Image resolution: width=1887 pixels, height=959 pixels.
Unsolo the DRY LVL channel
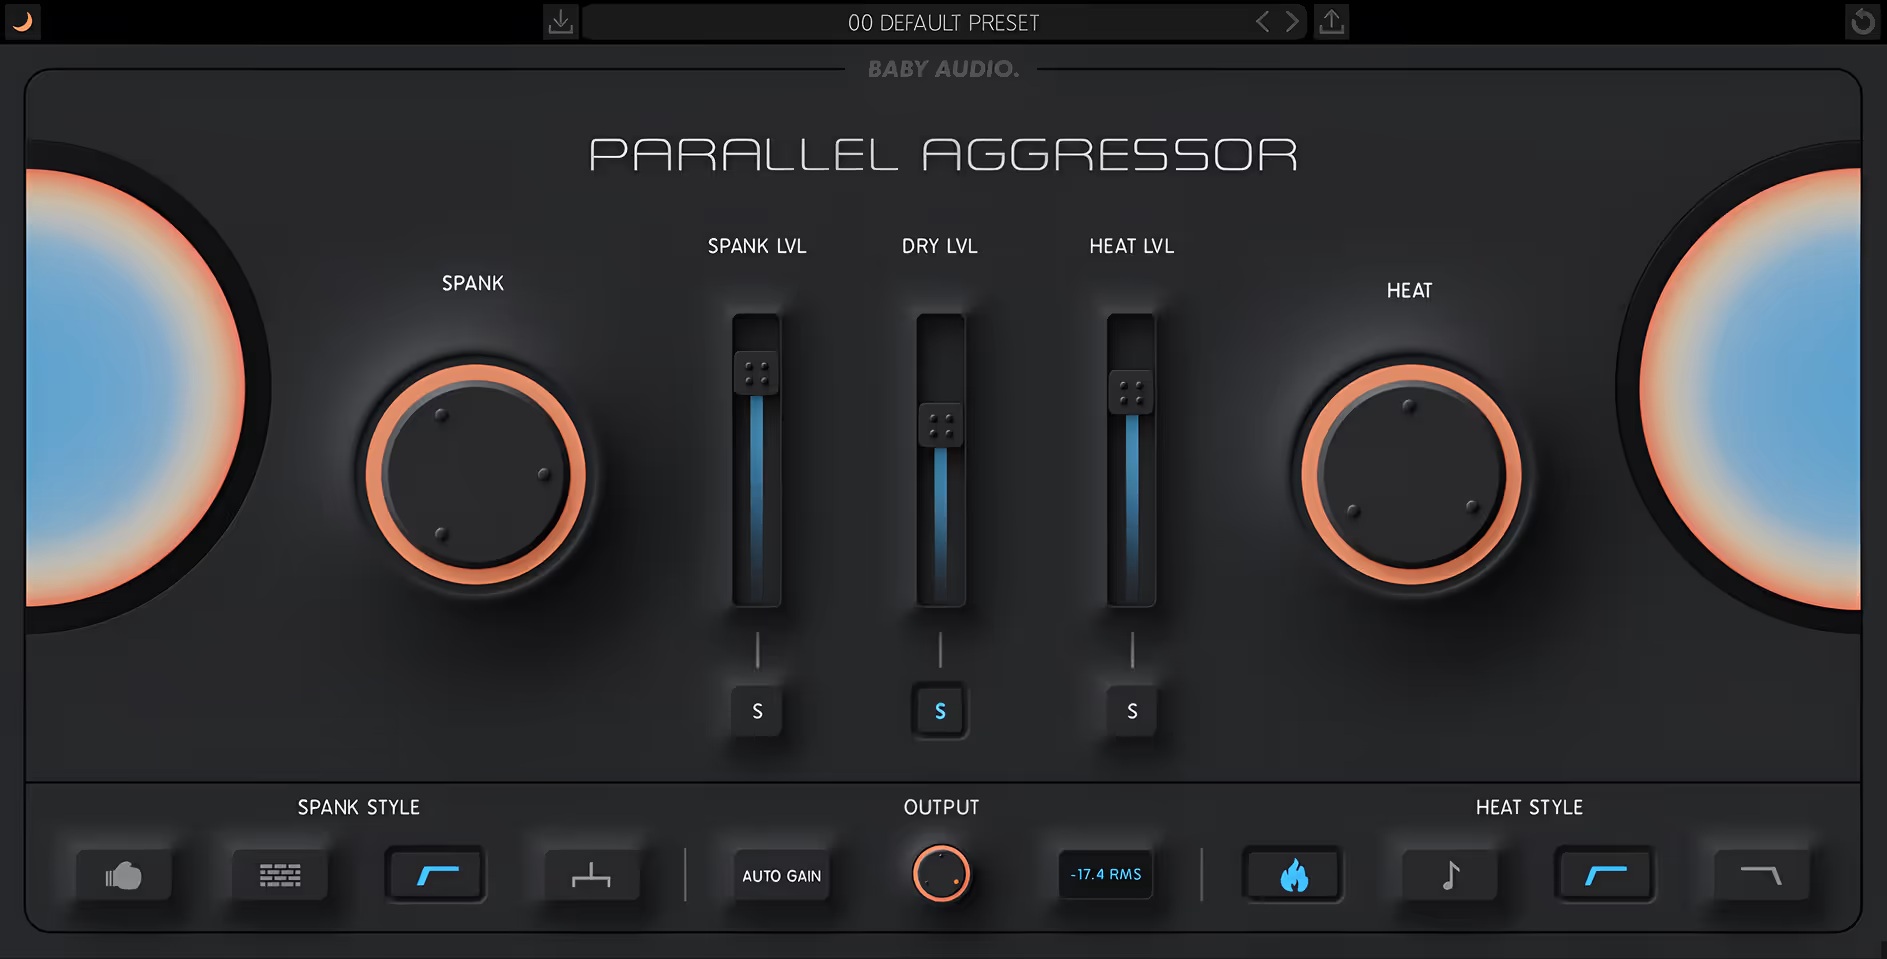[x=939, y=711]
